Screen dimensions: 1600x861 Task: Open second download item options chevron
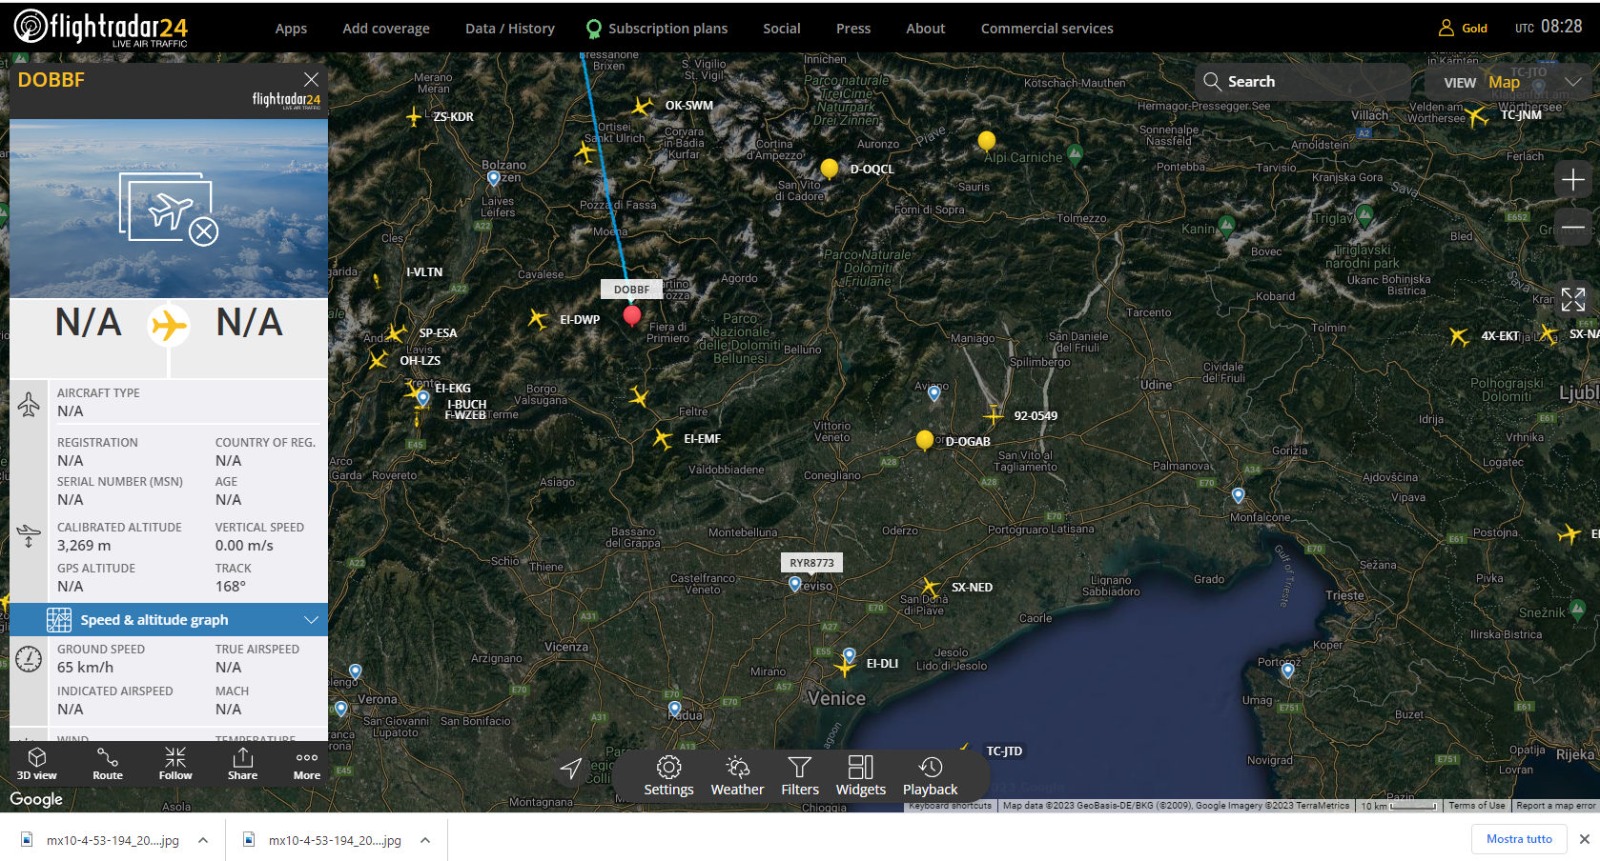coord(425,840)
